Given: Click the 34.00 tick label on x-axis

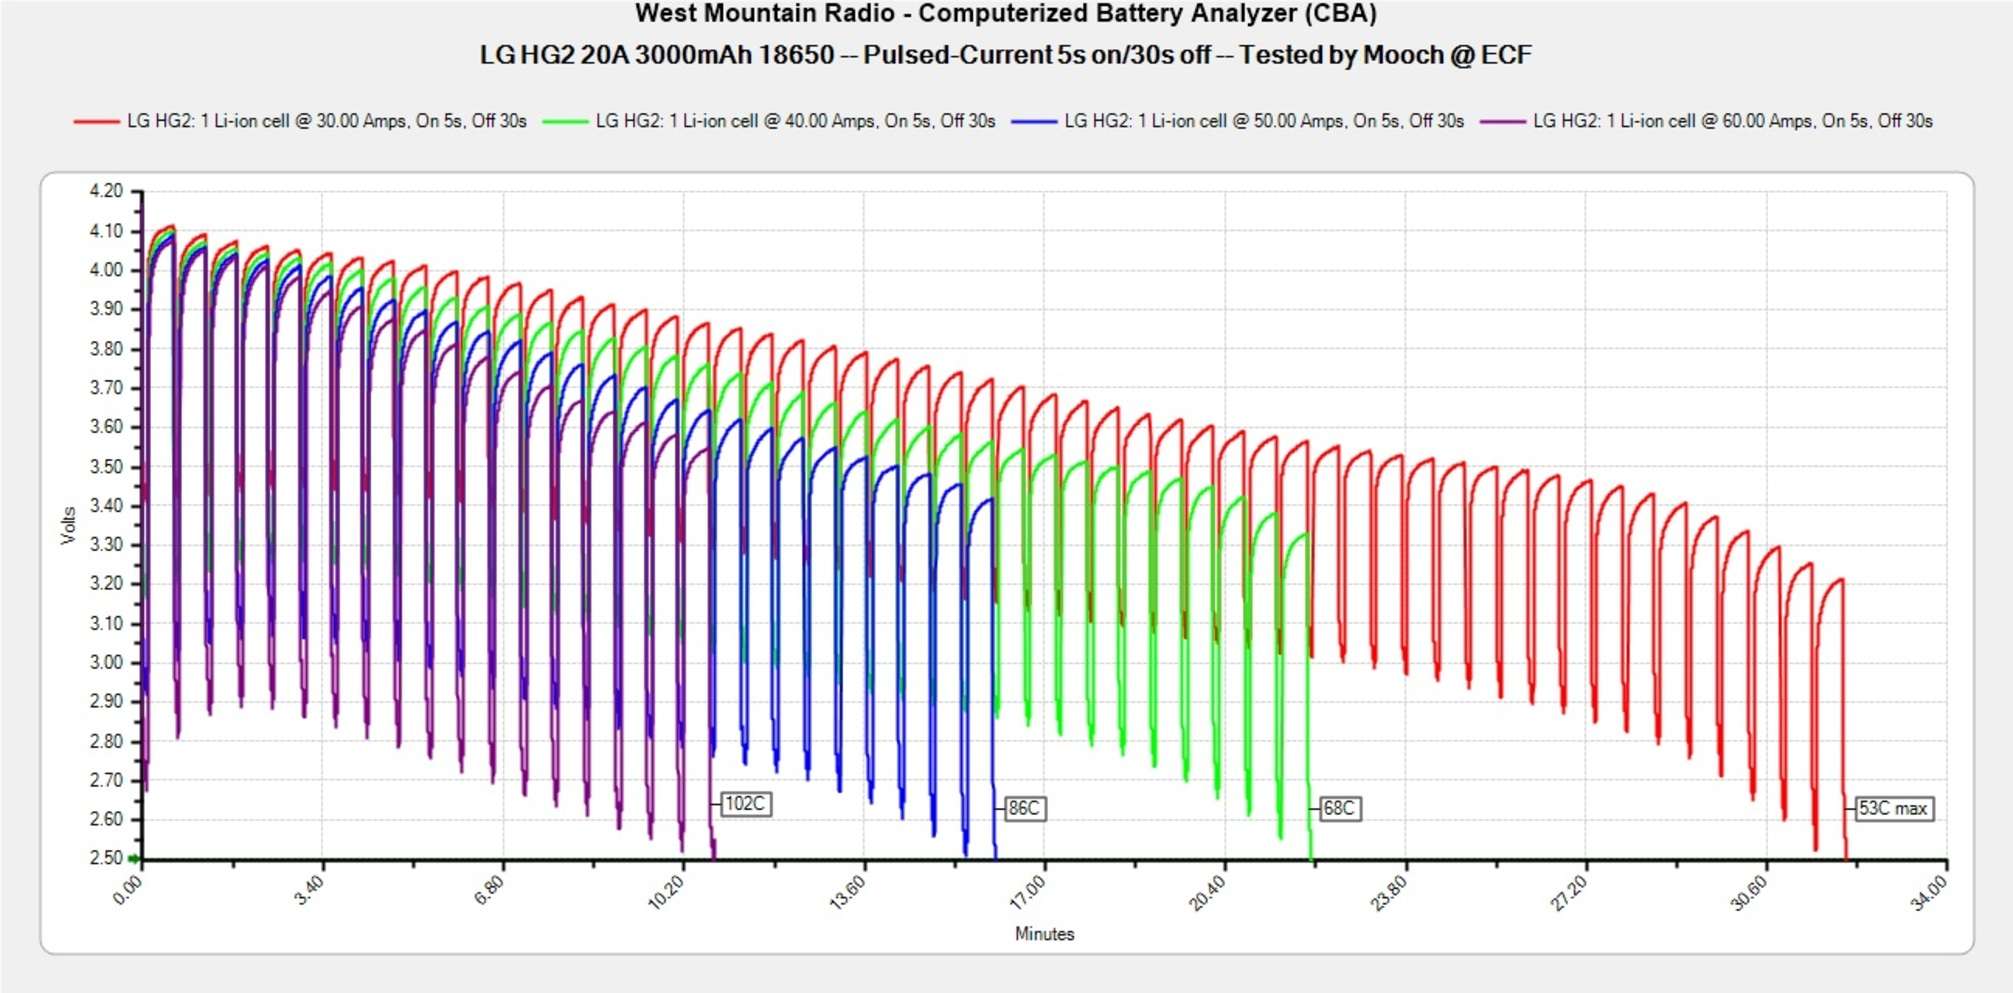Looking at the screenshot, I should coord(1929,891).
